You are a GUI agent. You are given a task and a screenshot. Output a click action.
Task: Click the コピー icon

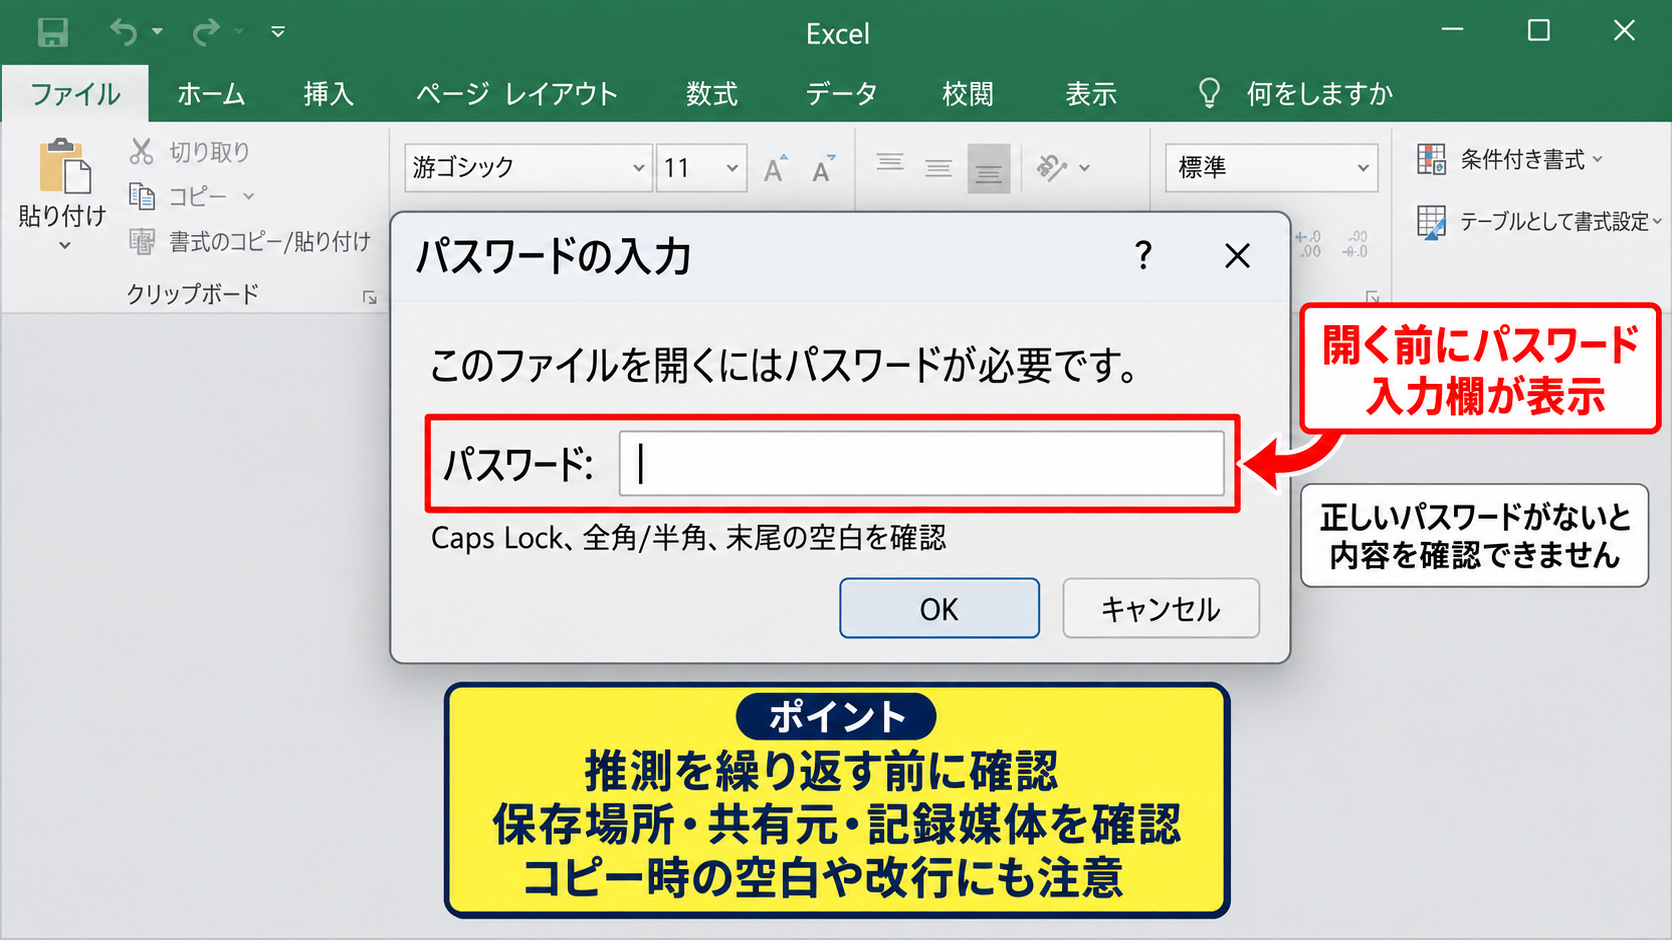coord(142,196)
